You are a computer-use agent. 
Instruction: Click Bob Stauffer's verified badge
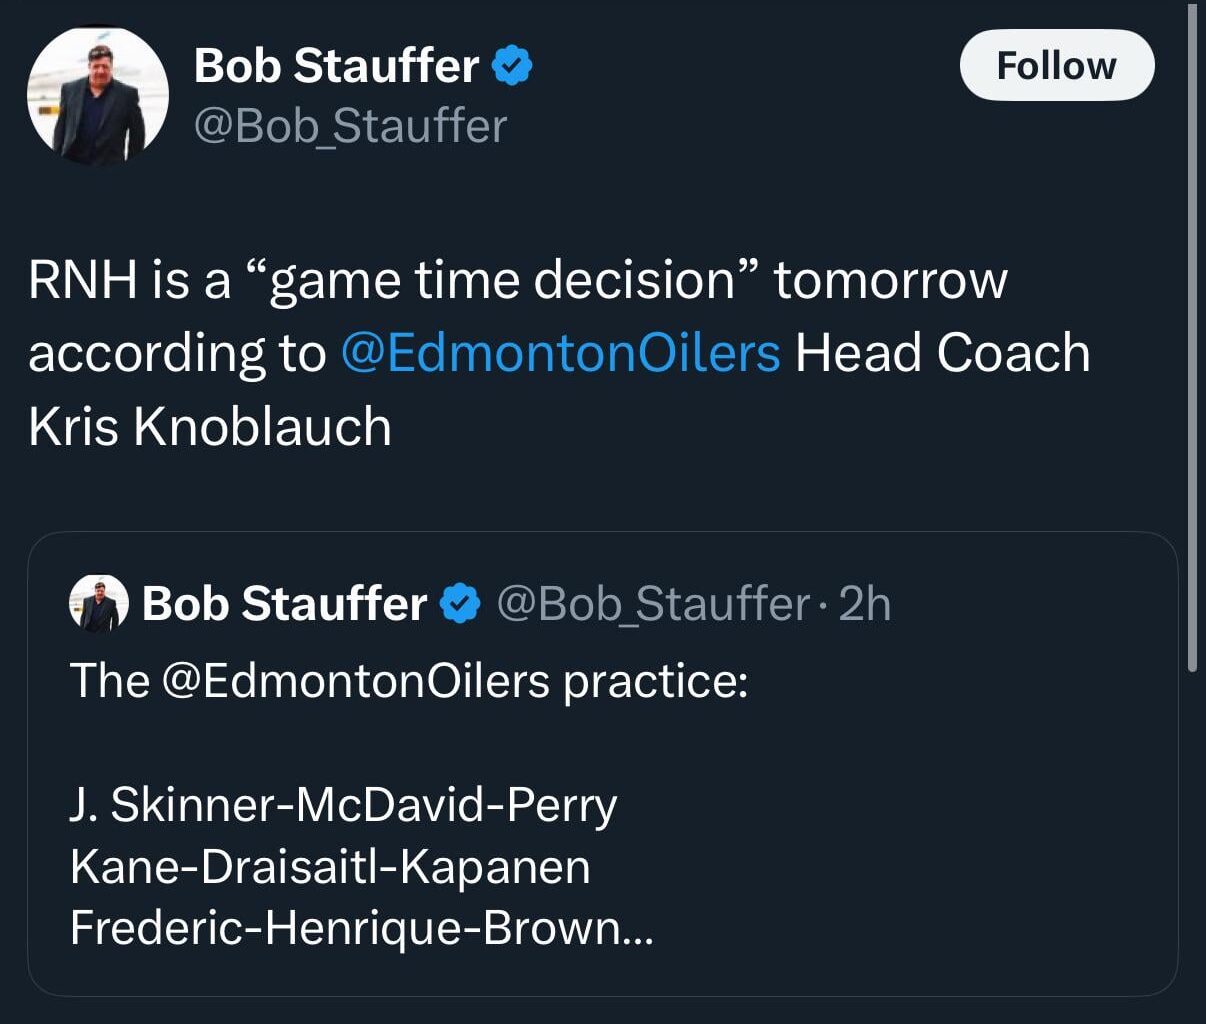point(513,65)
